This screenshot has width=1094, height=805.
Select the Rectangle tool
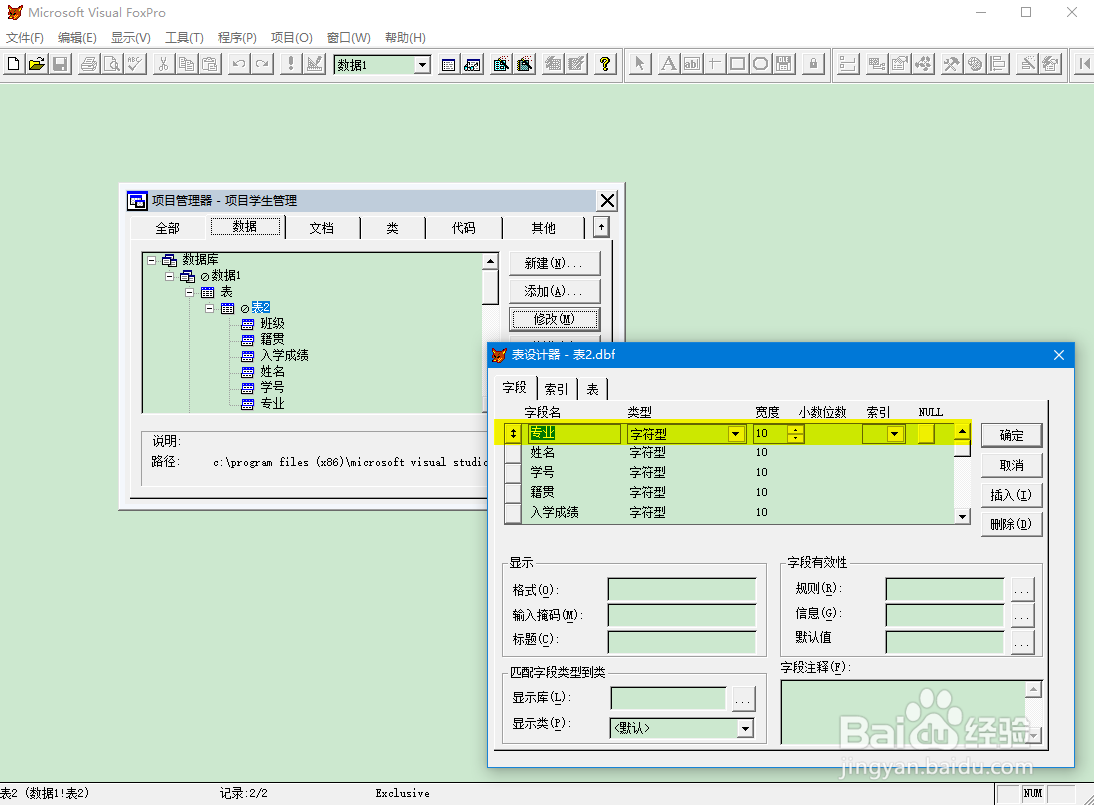(737, 64)
